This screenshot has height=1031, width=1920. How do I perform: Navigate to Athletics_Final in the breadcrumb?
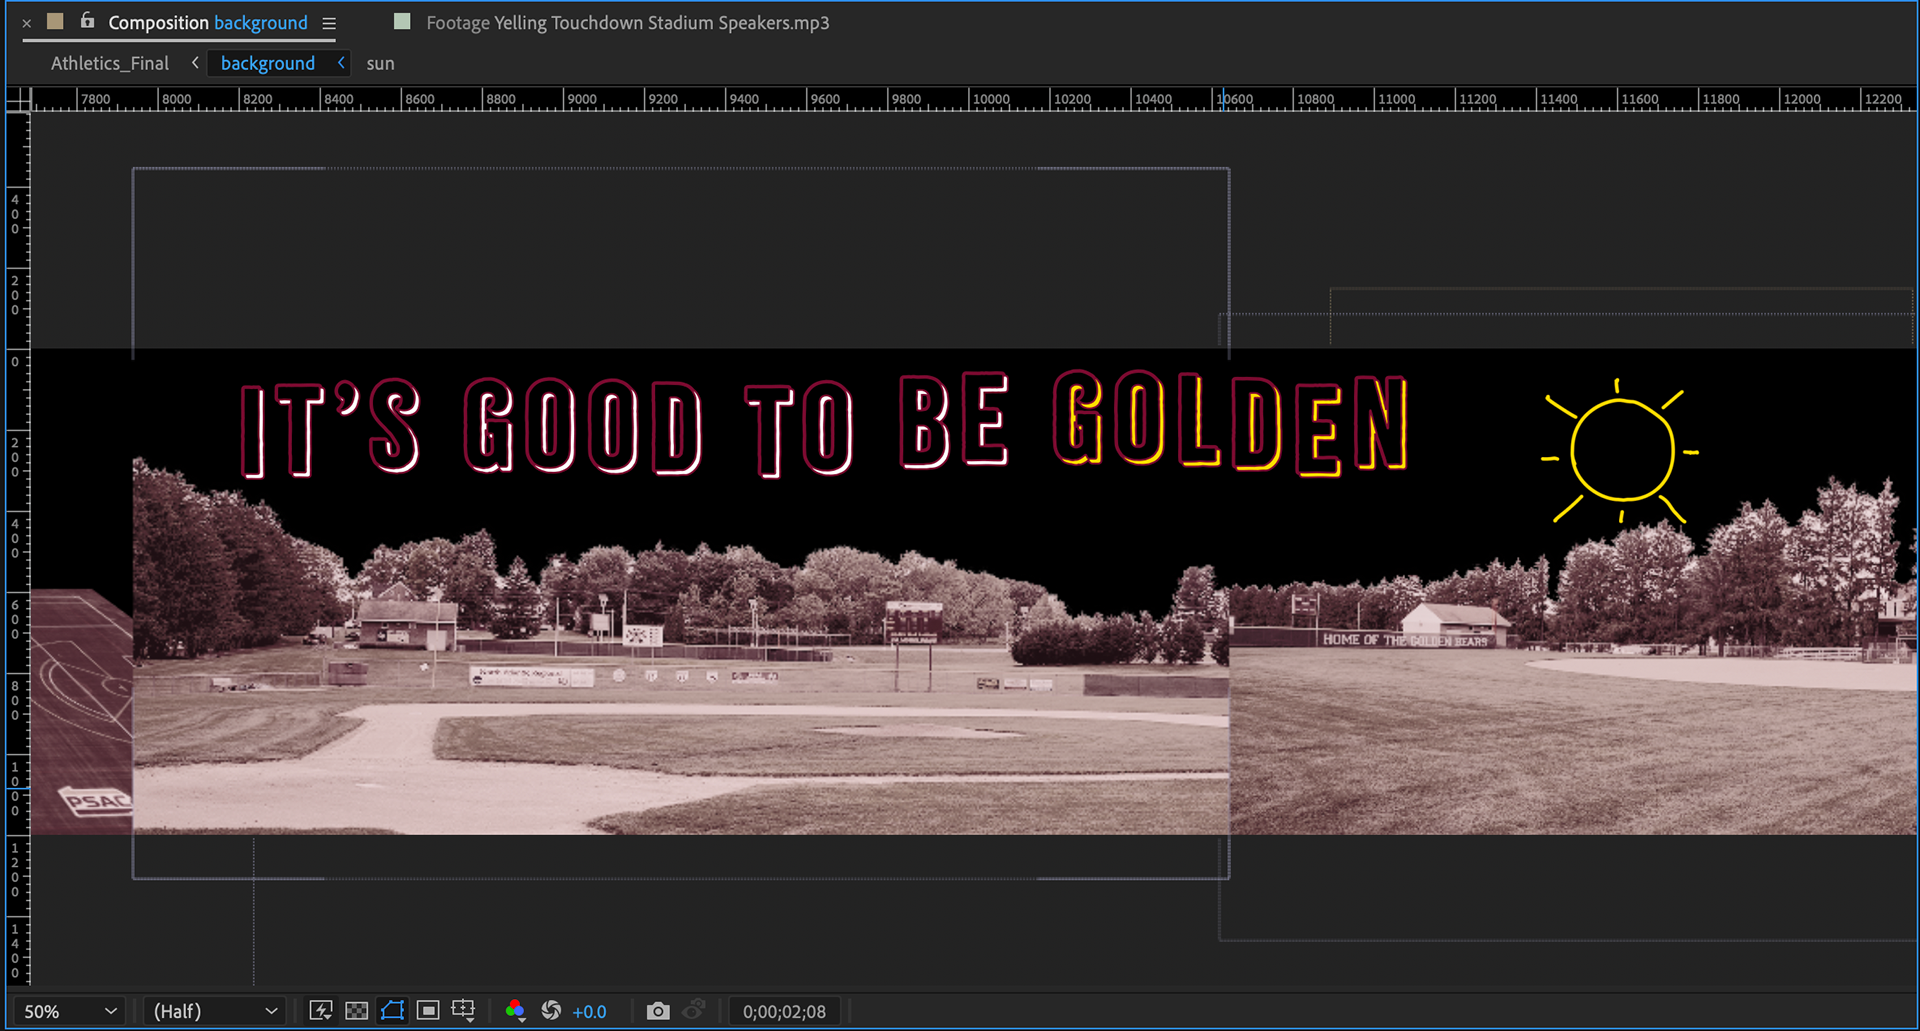pos(110,63)
